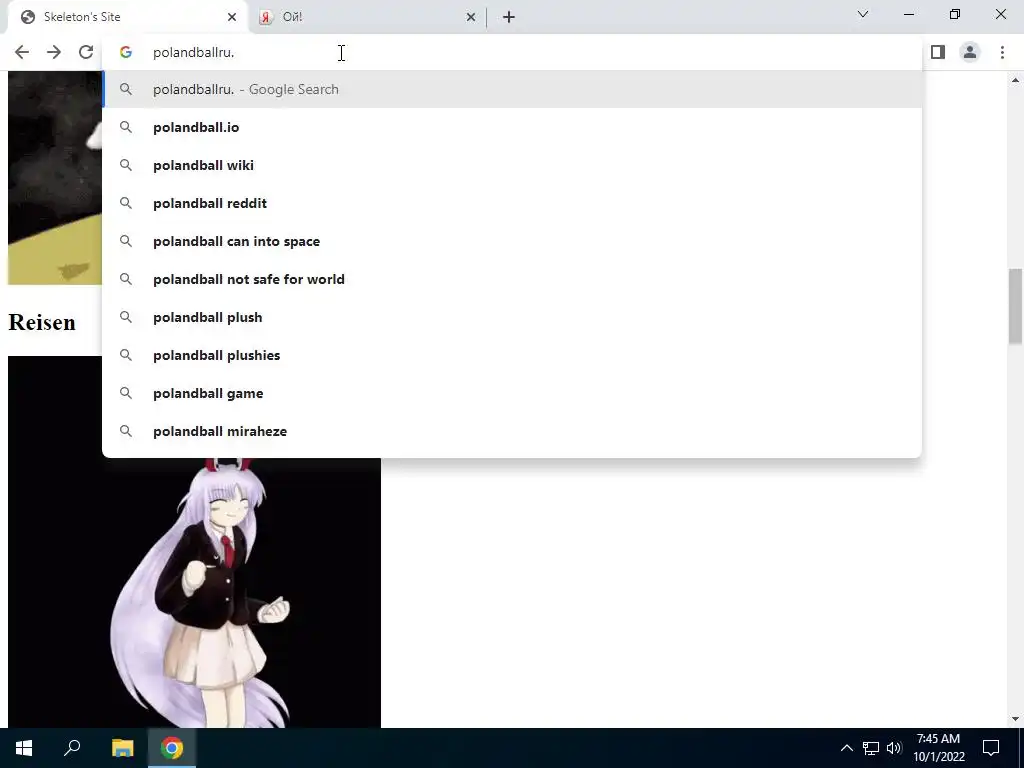
Task: Select the polandball plush suggestion
Action: 512,317
